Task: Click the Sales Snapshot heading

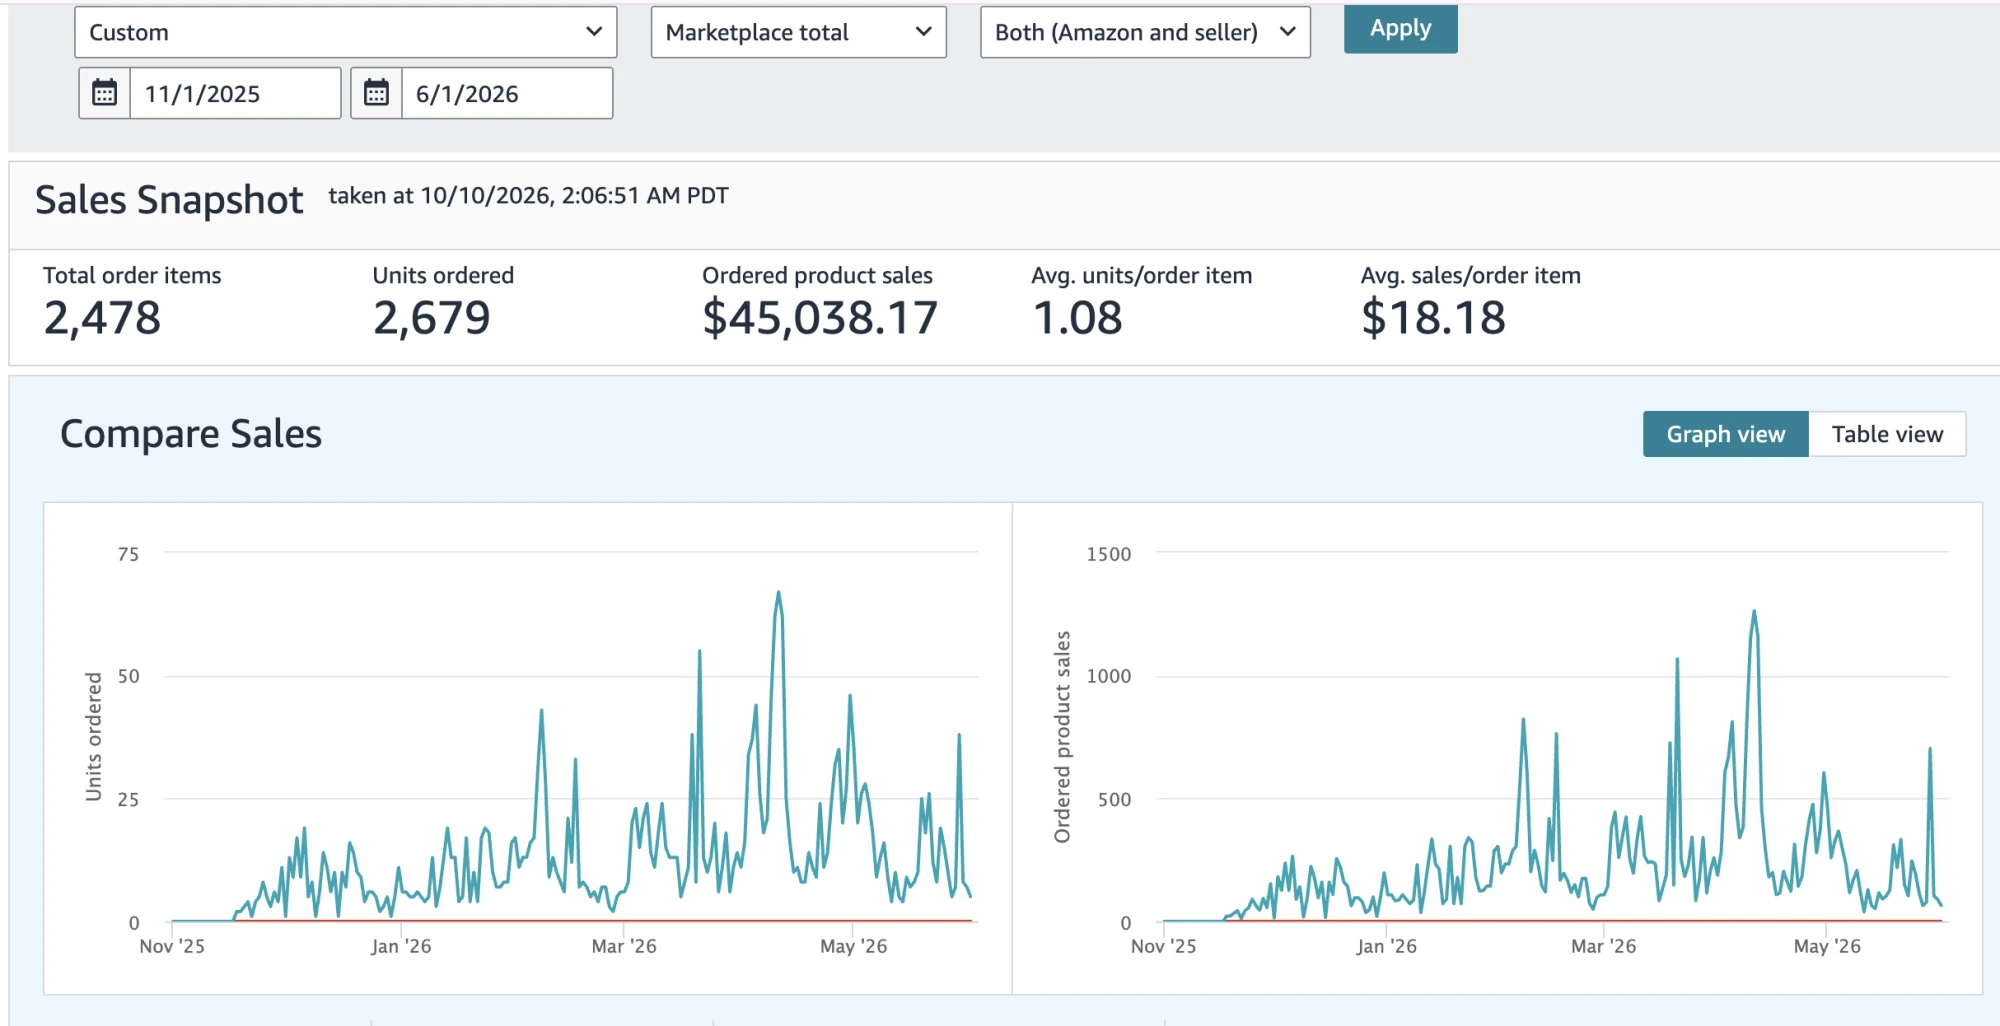Action: tap(169, 200)
